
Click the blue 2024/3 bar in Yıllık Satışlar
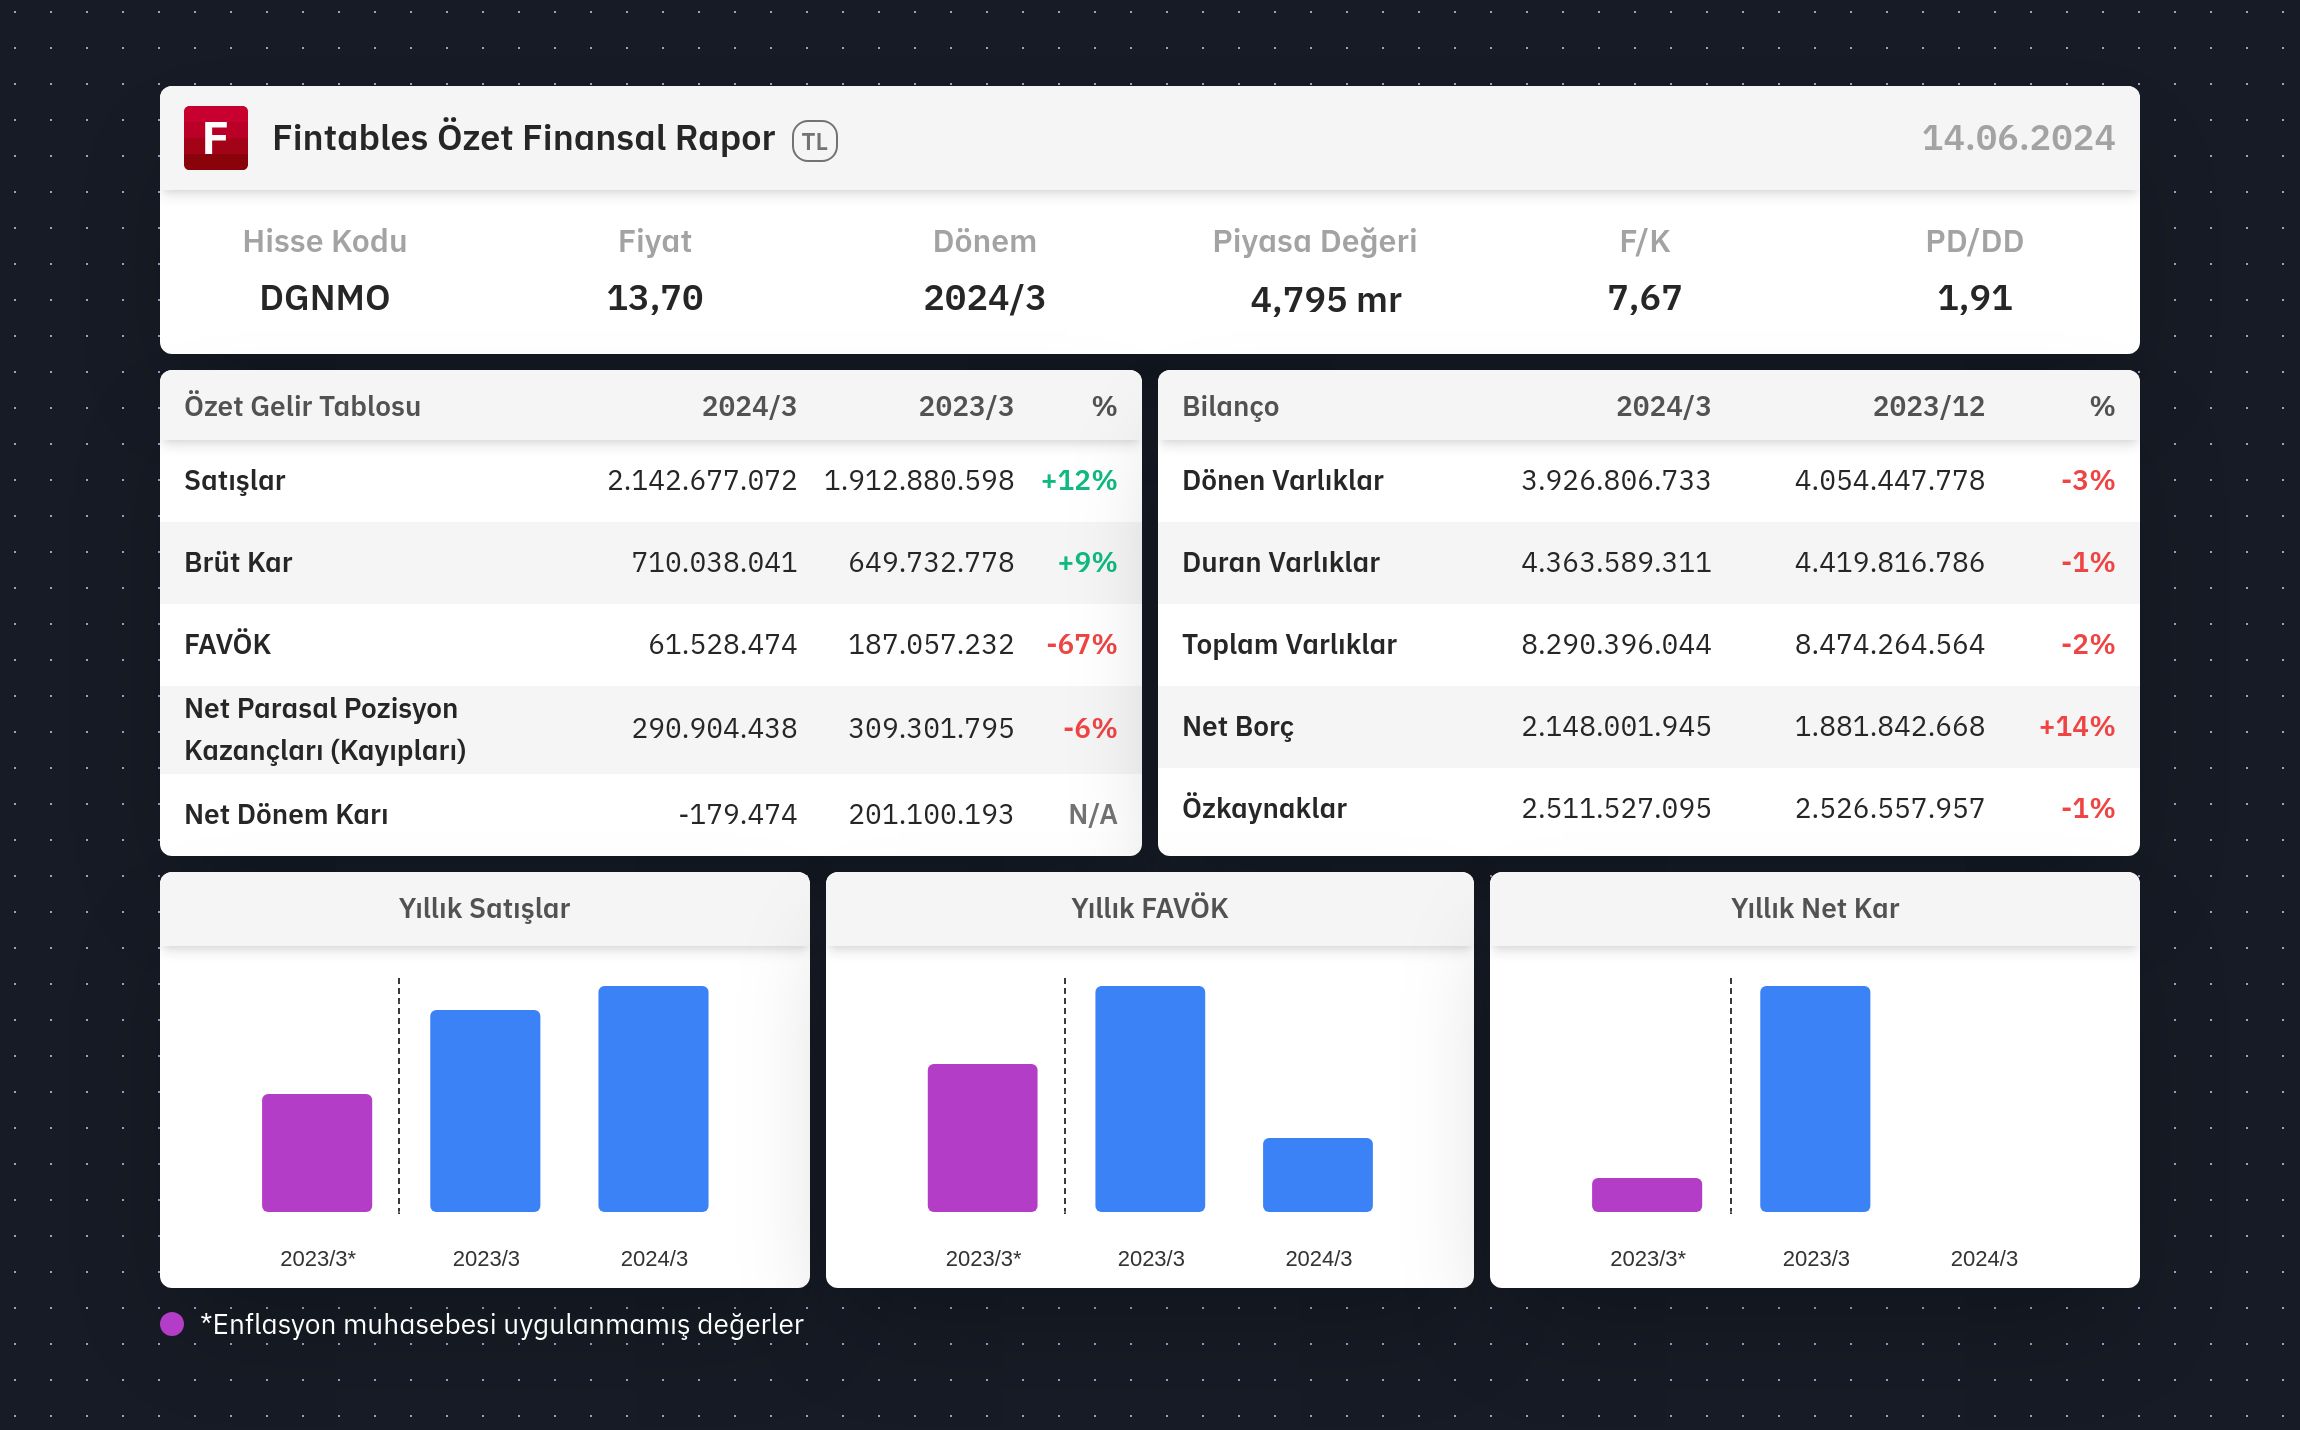(653, 1099)
